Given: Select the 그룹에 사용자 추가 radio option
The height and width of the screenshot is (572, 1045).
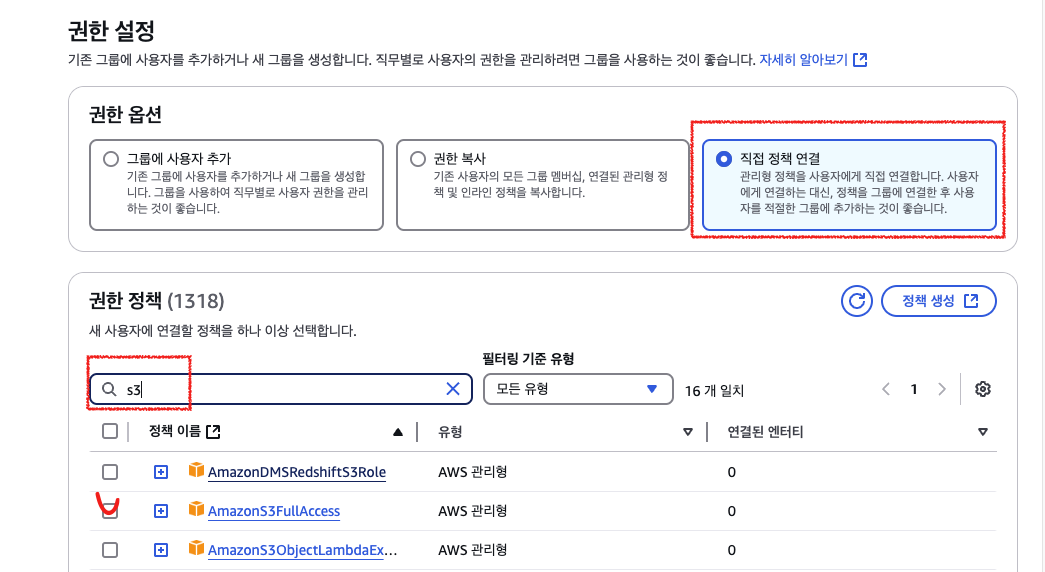Looking at the screenshot, I should coord(111,159).
